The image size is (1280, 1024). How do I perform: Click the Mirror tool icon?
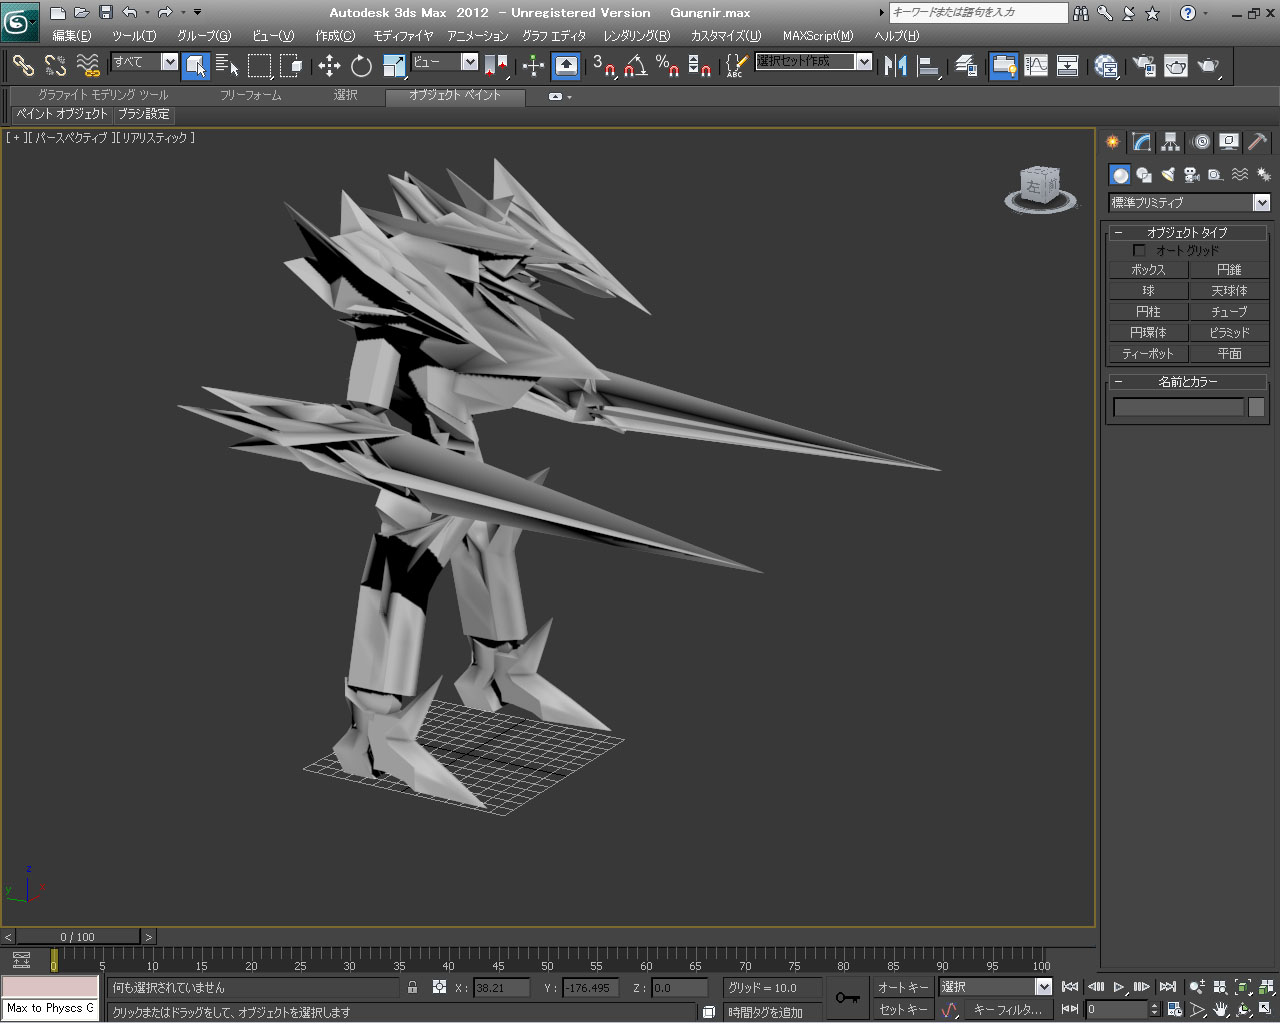[895, 66]
